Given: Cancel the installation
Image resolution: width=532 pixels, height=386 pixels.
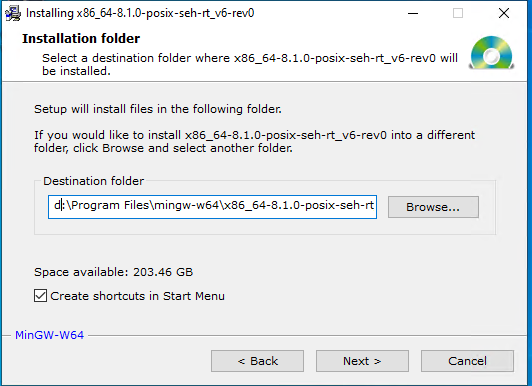Looking at the screenshot, I should [468, 361].
